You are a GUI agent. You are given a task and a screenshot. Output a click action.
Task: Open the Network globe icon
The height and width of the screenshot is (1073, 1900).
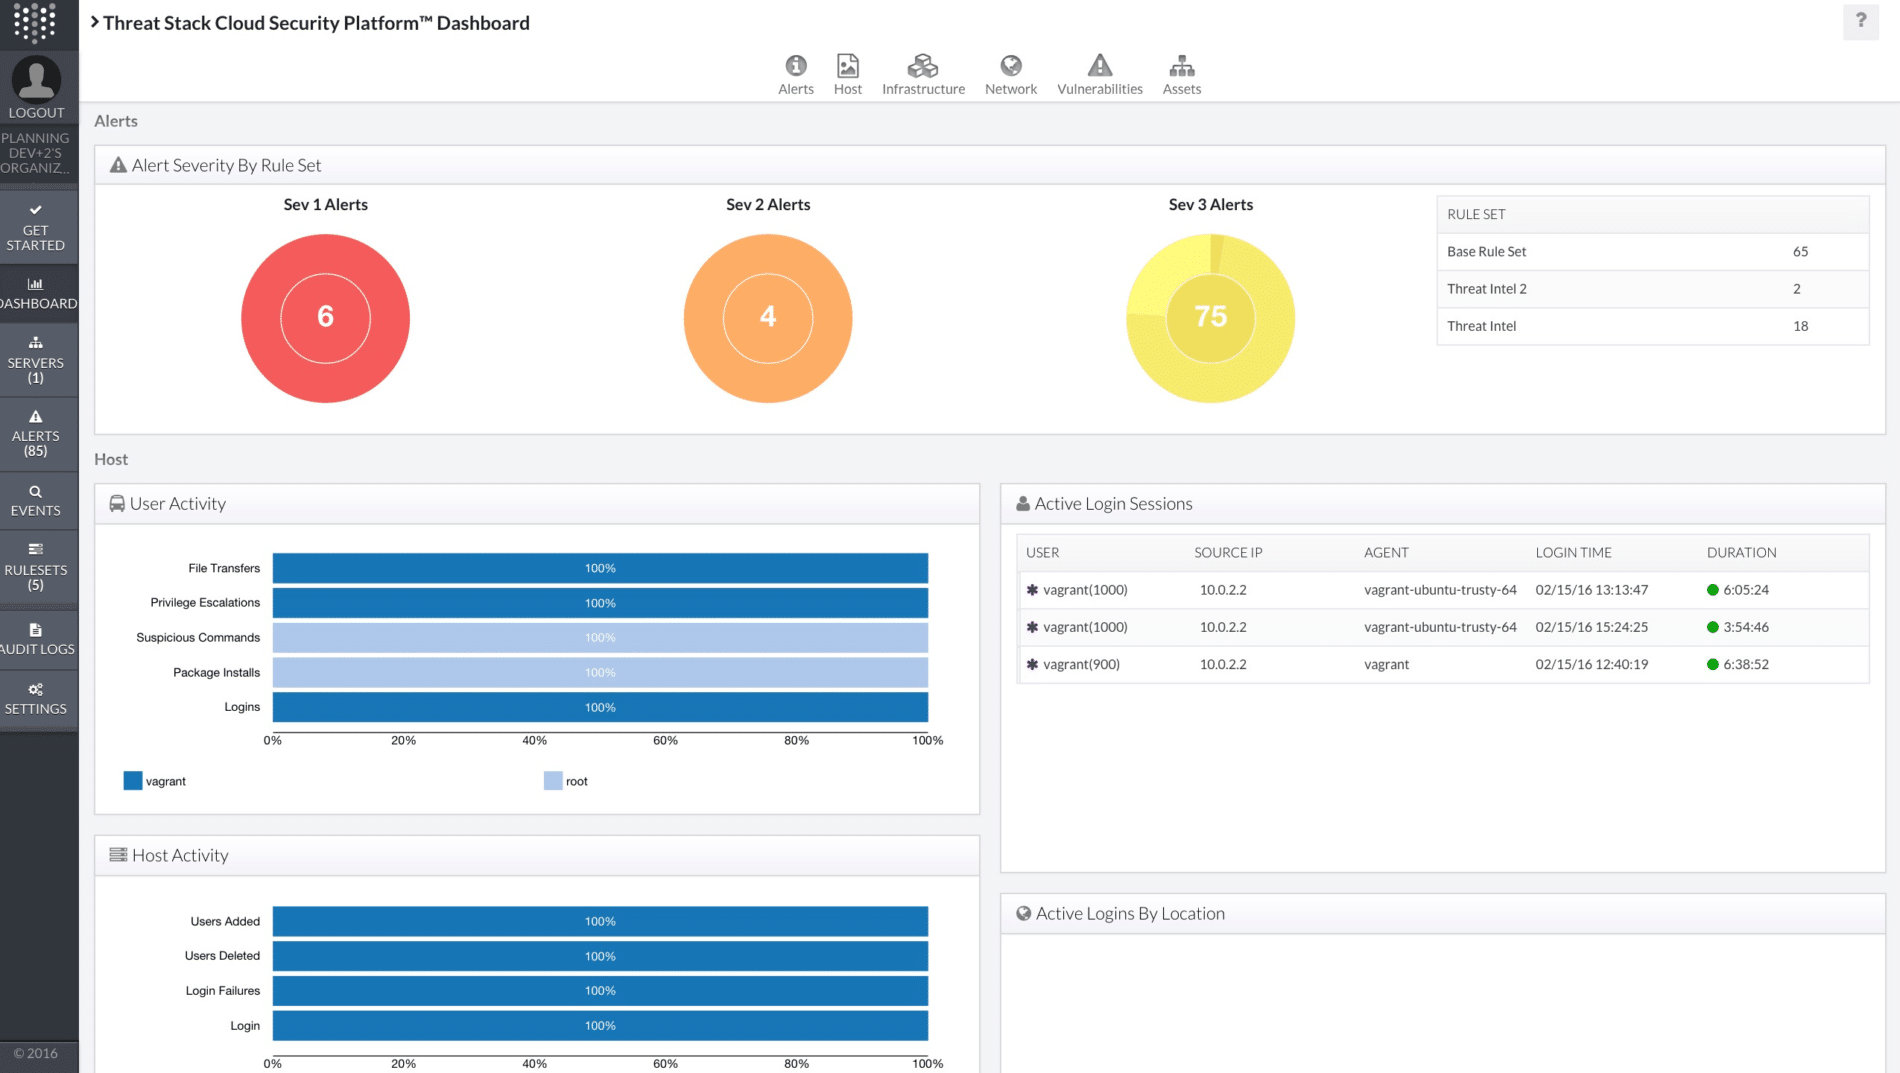(1011, 66)
